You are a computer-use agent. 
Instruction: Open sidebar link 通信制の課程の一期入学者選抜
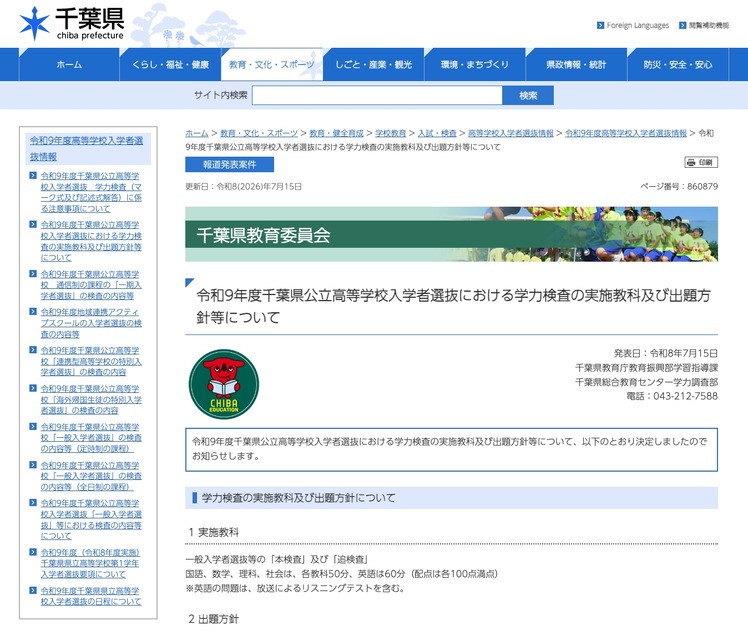click(91, 285)
